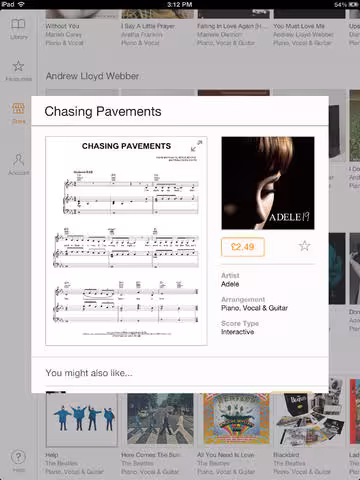Select the Store tab in sidebar
Screen dimensions: 360x480
[x=18, y=113]
